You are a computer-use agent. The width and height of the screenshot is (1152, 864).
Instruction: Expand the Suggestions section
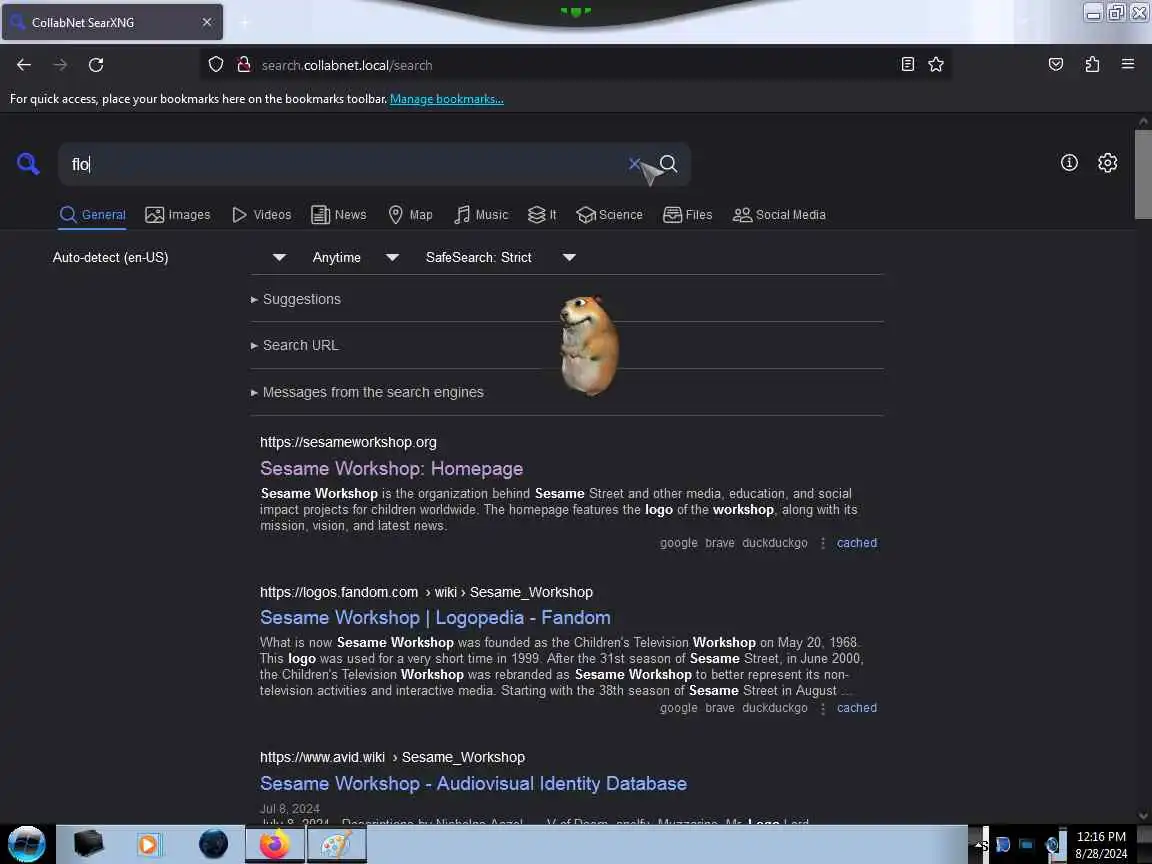[x=295, y=299]
